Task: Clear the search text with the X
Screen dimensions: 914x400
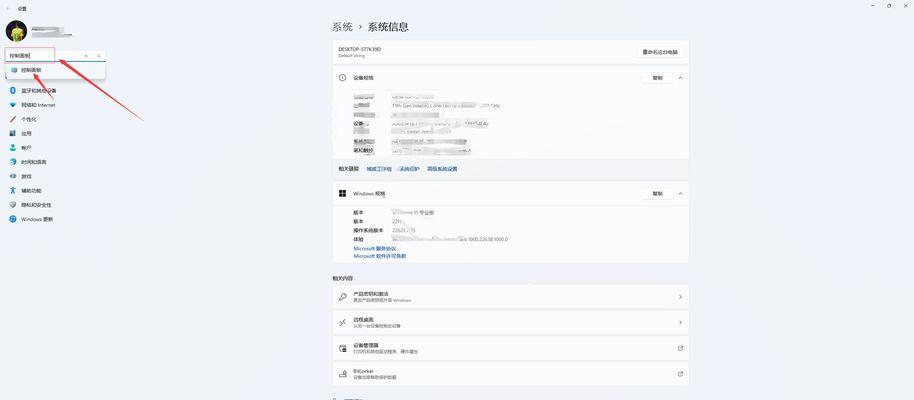Action: pos(86,56)
